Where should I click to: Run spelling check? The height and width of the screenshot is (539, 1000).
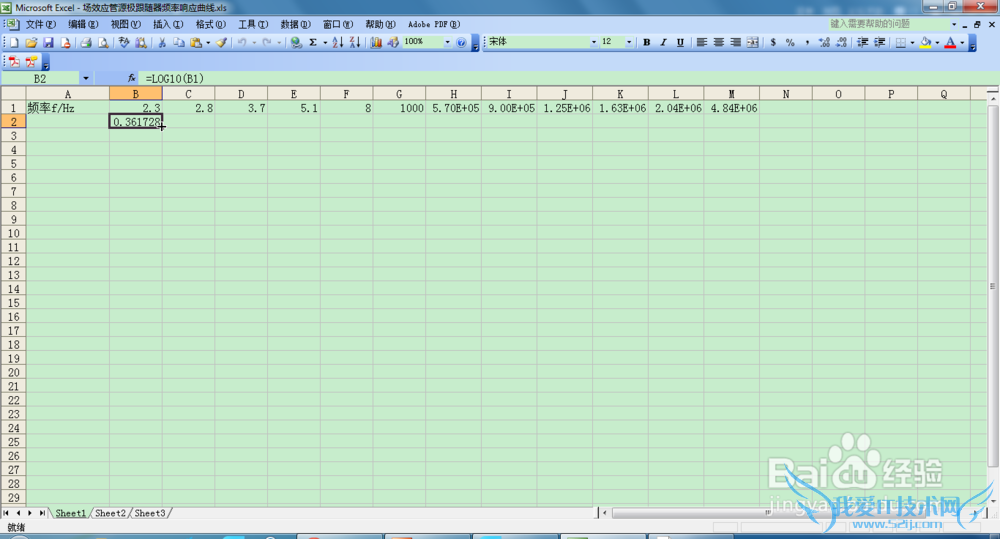coord(124,42)
